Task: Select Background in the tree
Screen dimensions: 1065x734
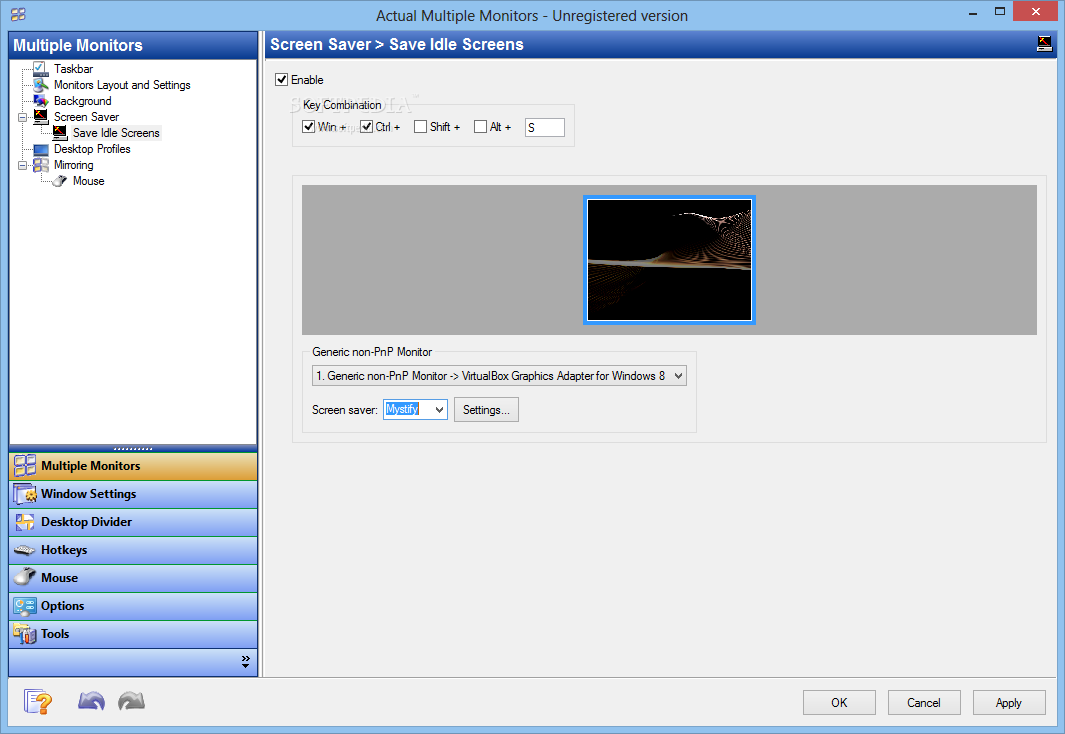Action: click(x=83, y=100)
